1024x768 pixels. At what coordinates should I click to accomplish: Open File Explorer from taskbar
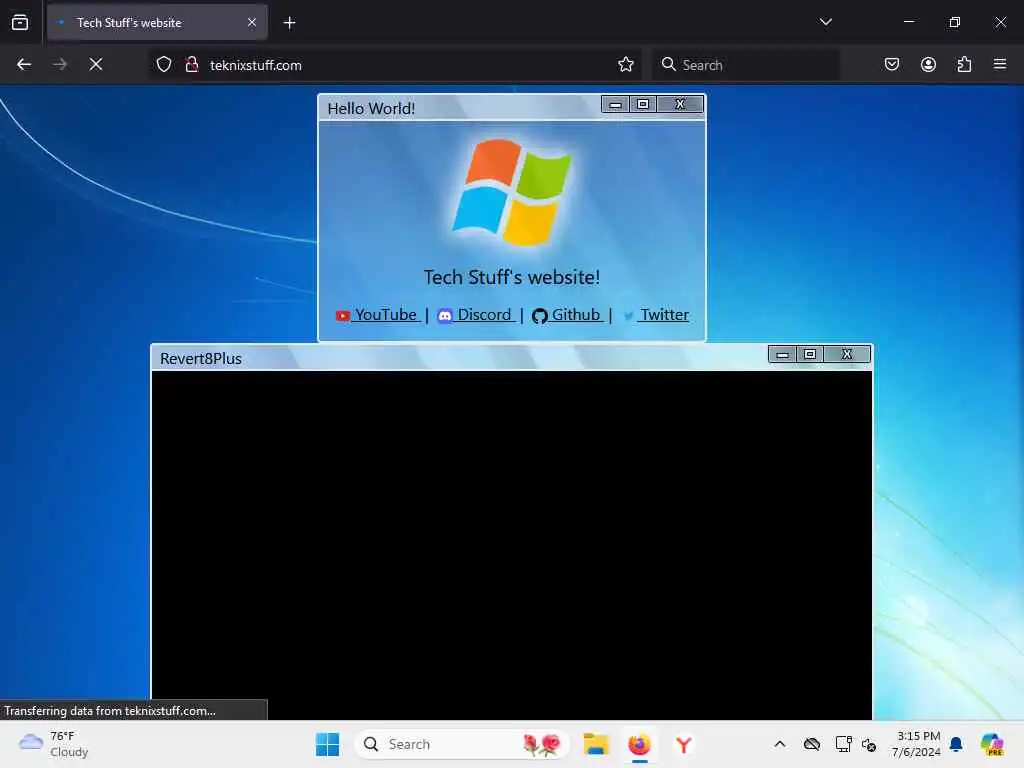(x=596, y=744)
